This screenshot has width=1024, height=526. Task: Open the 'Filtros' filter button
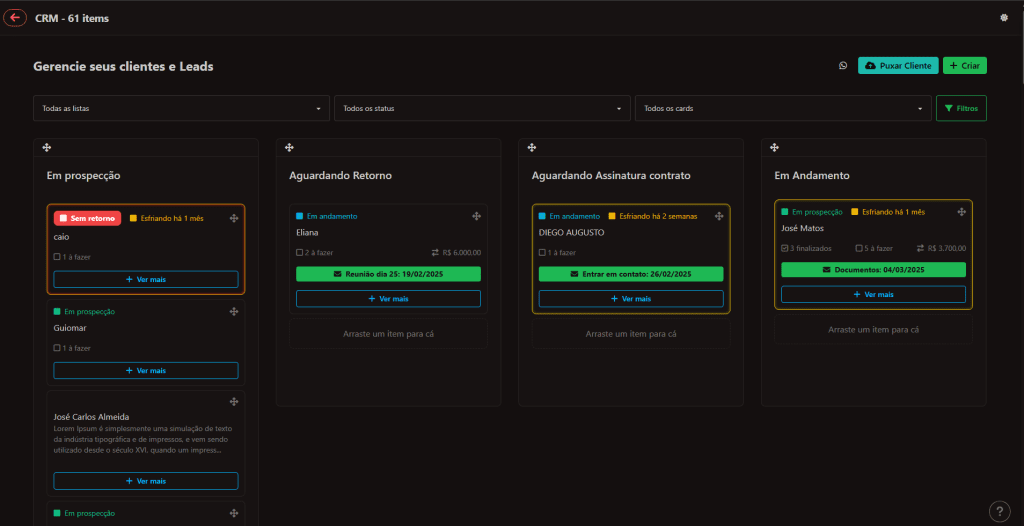961,108
